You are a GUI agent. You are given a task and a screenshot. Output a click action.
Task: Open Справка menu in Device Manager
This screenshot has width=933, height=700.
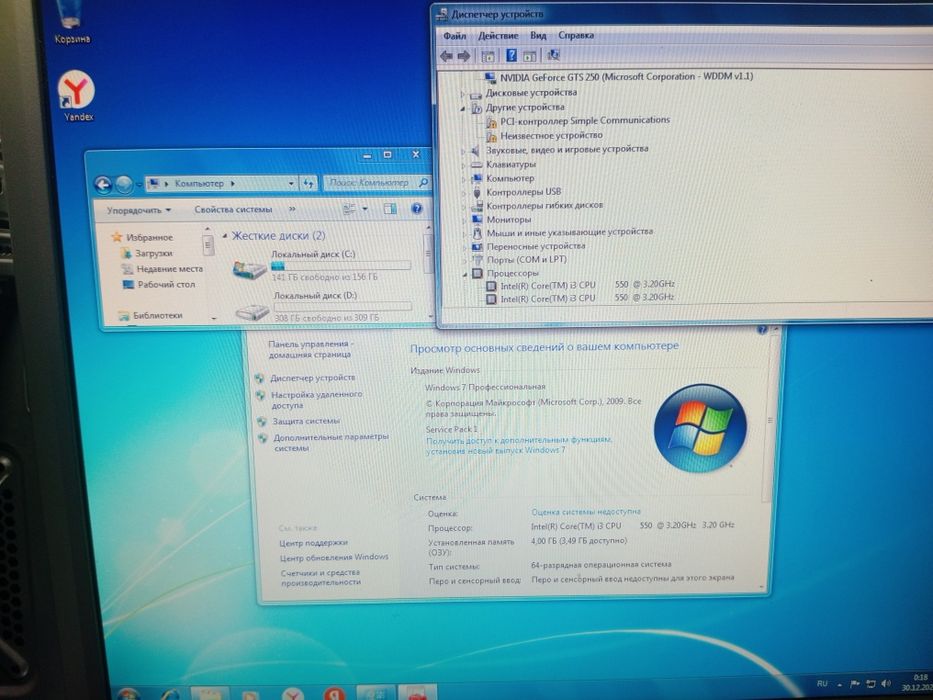(x=576, y=35)
